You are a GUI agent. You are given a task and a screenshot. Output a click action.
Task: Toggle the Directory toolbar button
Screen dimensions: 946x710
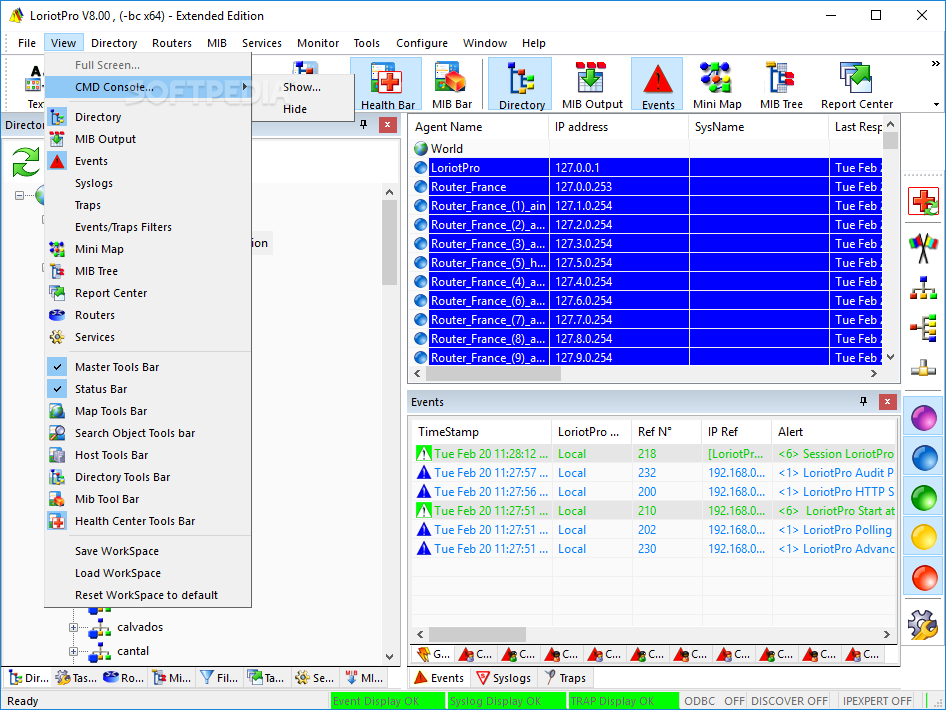521,84
